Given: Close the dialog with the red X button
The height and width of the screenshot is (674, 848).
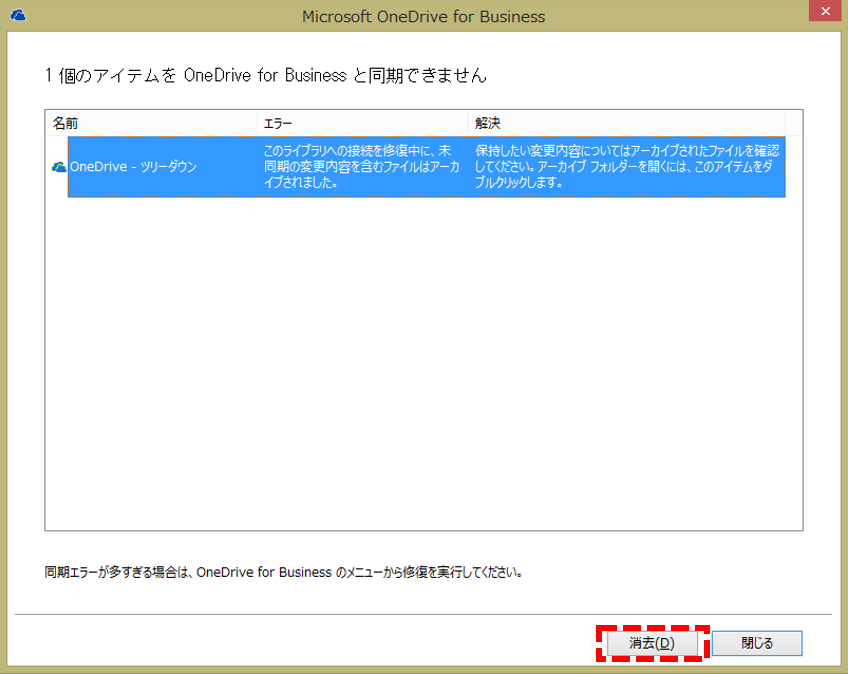Looking at the screenshot, I should [825, 11].
